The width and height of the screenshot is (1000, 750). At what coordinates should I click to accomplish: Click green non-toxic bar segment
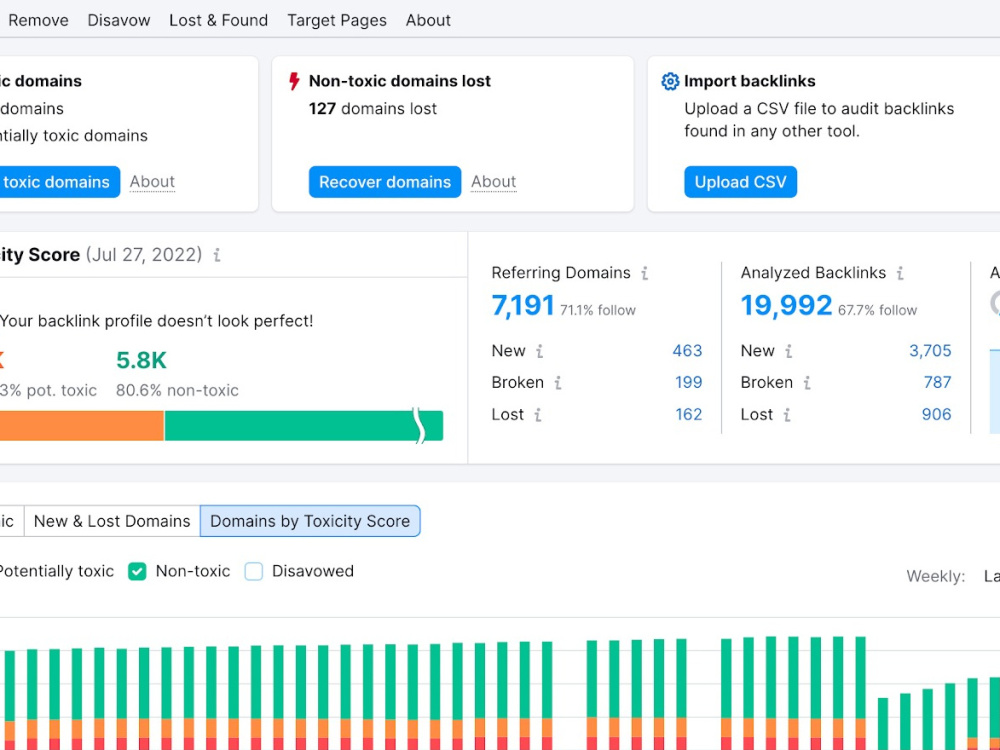304,426
